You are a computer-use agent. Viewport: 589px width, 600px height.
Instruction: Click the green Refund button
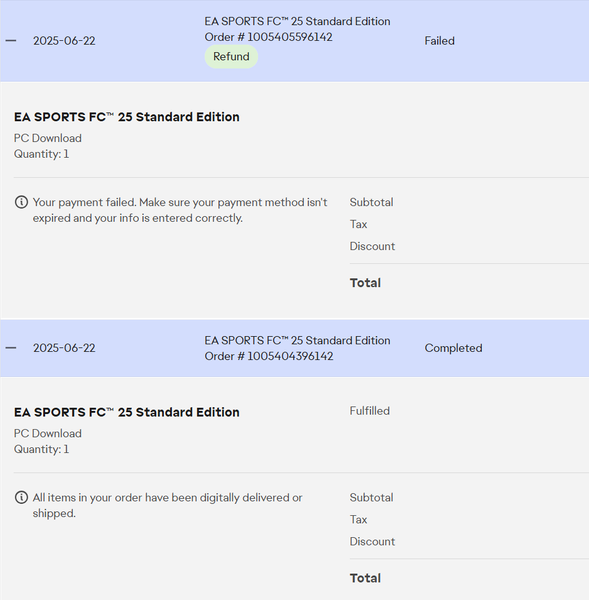click(231, 57)
